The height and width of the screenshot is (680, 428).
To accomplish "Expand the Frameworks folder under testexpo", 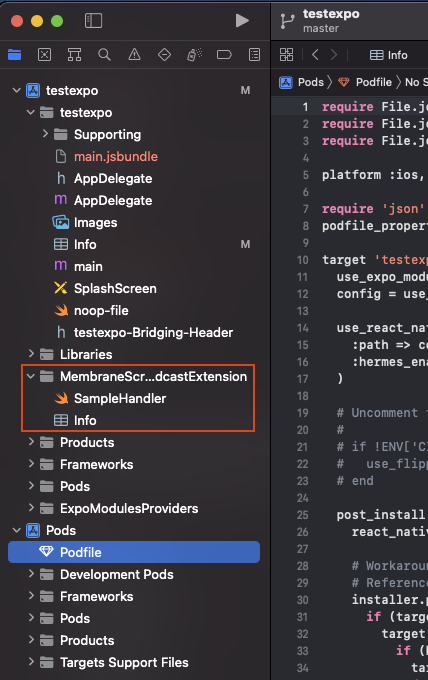I will [31, 464].
